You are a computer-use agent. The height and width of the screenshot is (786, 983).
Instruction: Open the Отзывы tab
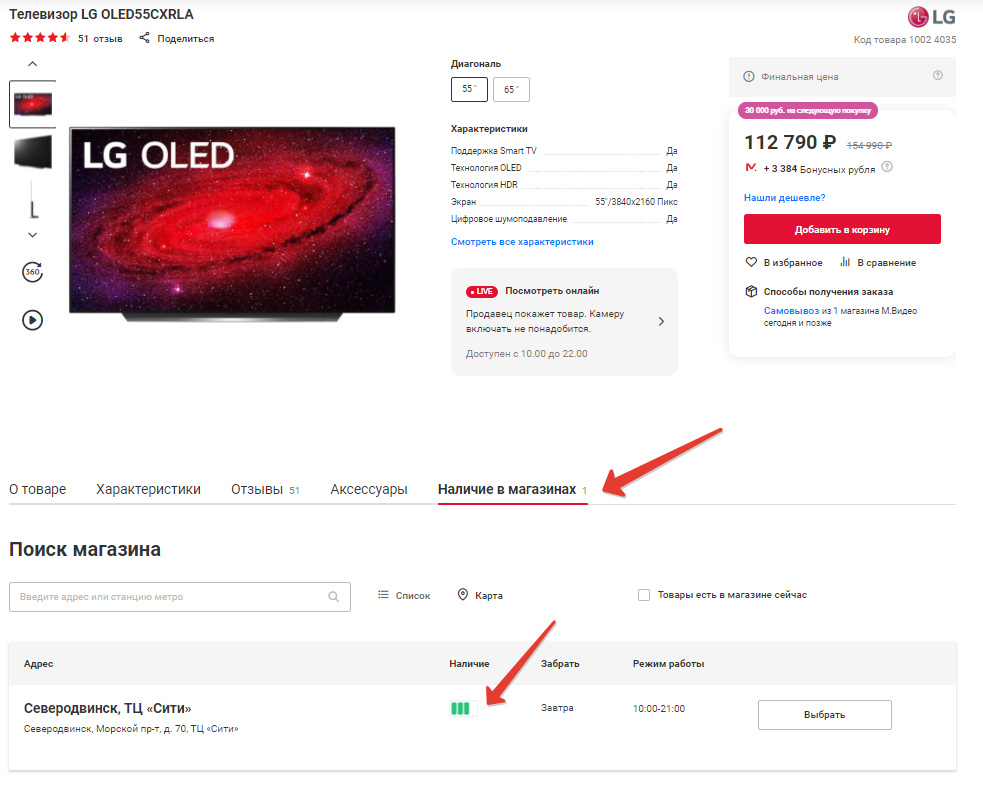click(x=258, y=489)
